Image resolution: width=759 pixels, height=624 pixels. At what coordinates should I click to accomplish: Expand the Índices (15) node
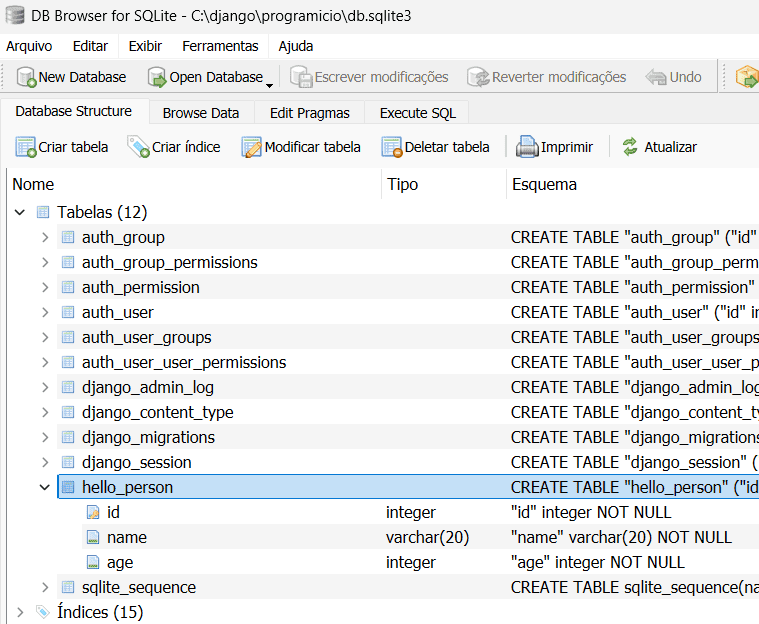point(20,612)
